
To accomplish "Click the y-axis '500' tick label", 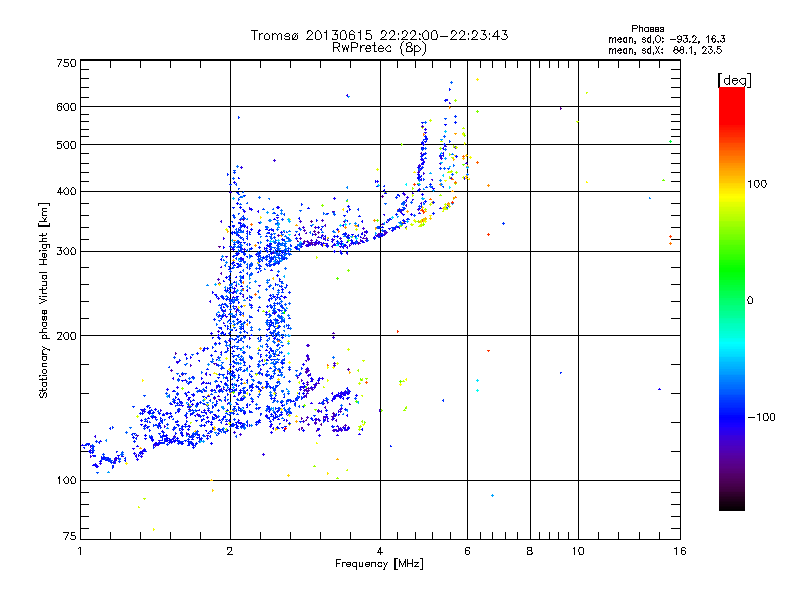I will (x=66, y=145).
